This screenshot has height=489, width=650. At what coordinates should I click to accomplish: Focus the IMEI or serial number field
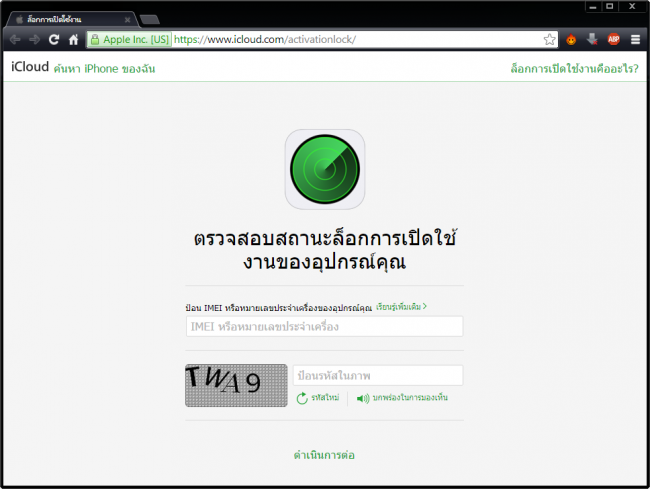coord(325,327)
